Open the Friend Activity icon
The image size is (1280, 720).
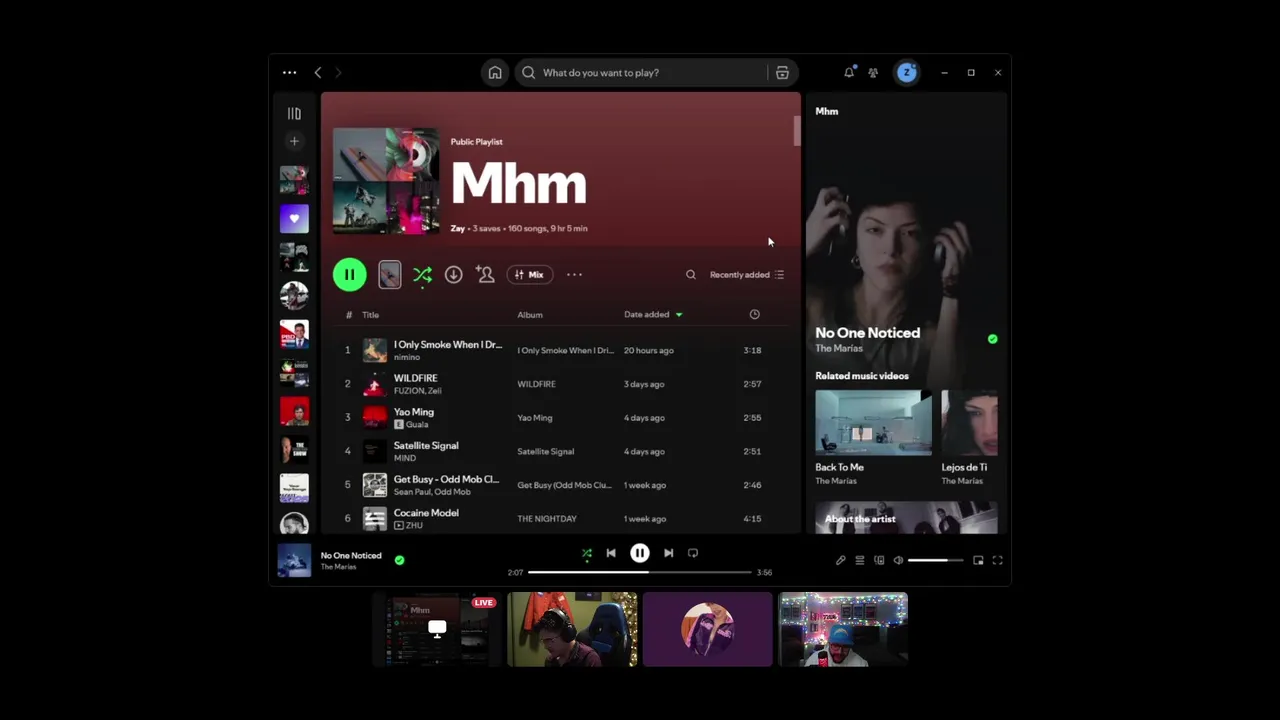click(873, 73)
